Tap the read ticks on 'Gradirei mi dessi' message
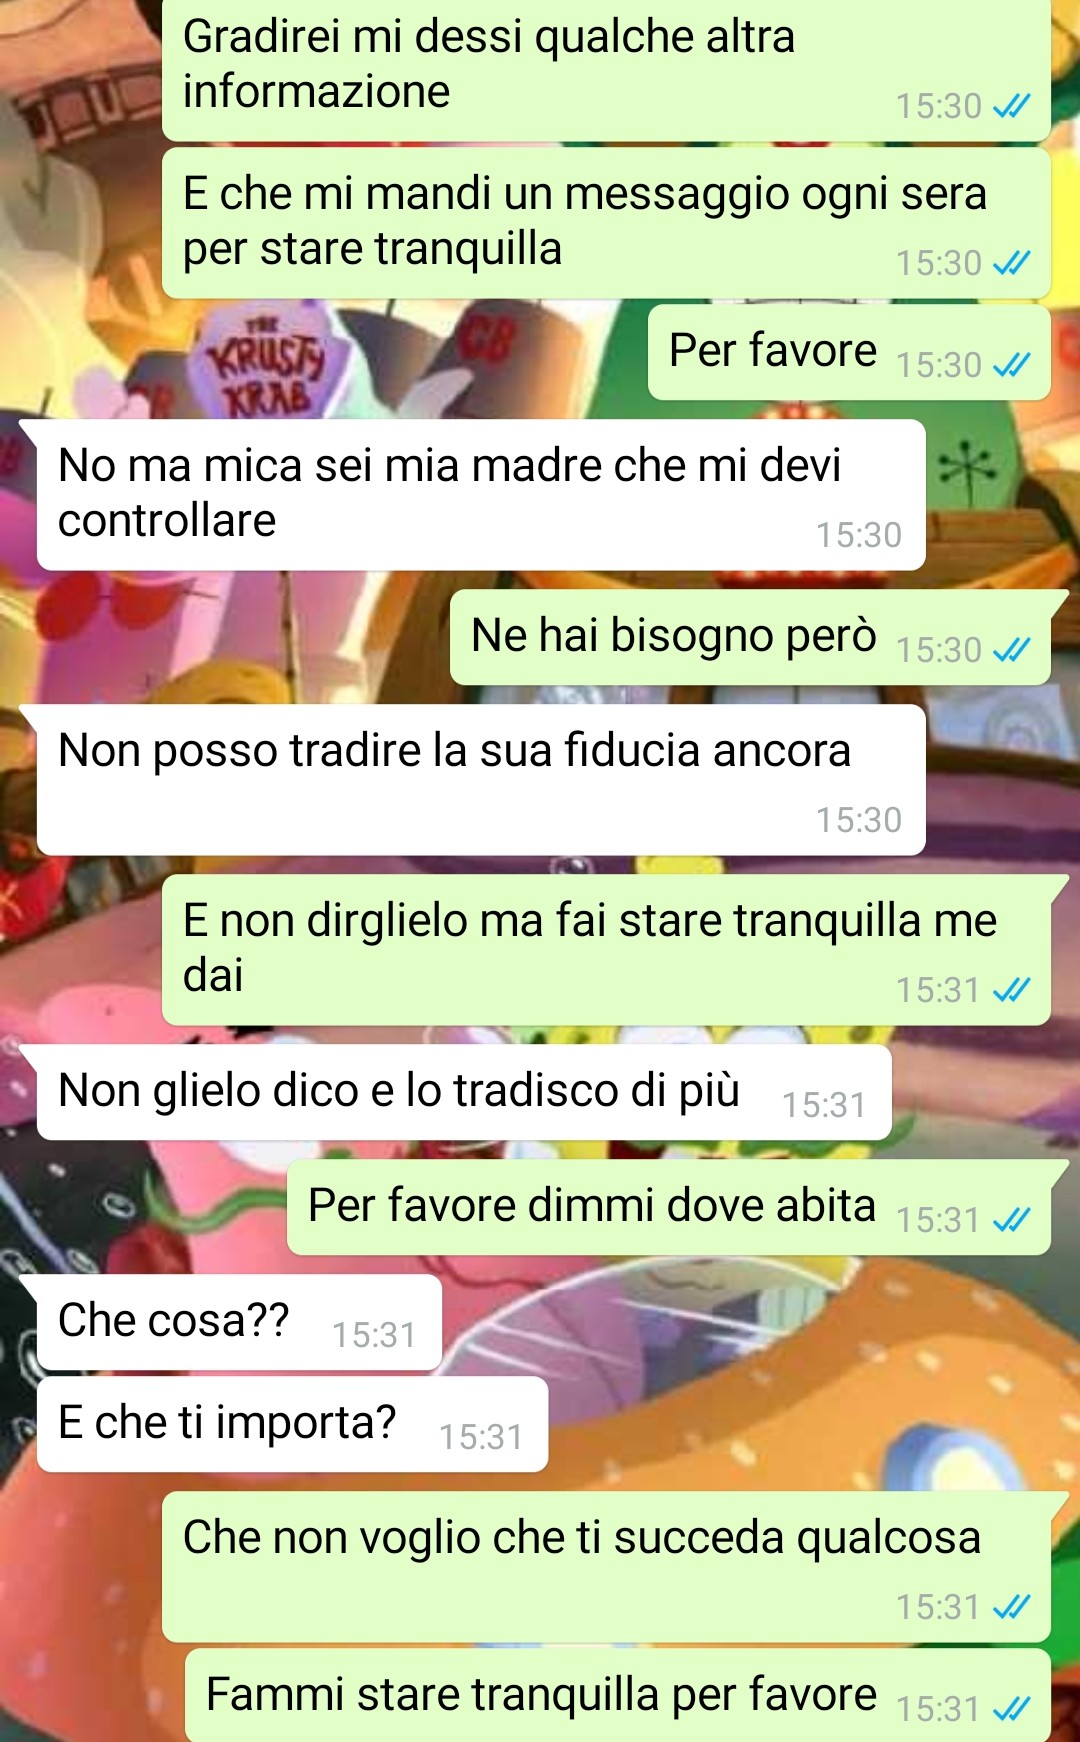Image resolution: width=1080 pixels, height=1742 pixels. 1011,106
